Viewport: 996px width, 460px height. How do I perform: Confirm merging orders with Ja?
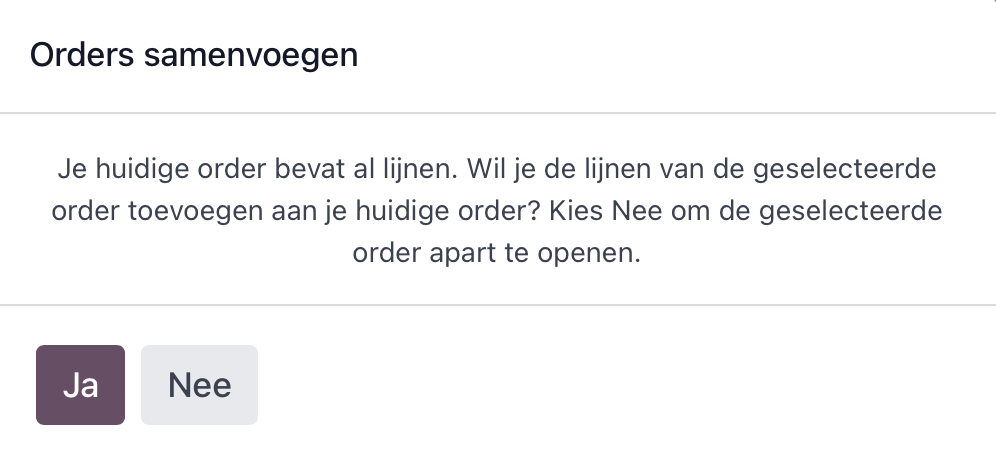point(80,385)
